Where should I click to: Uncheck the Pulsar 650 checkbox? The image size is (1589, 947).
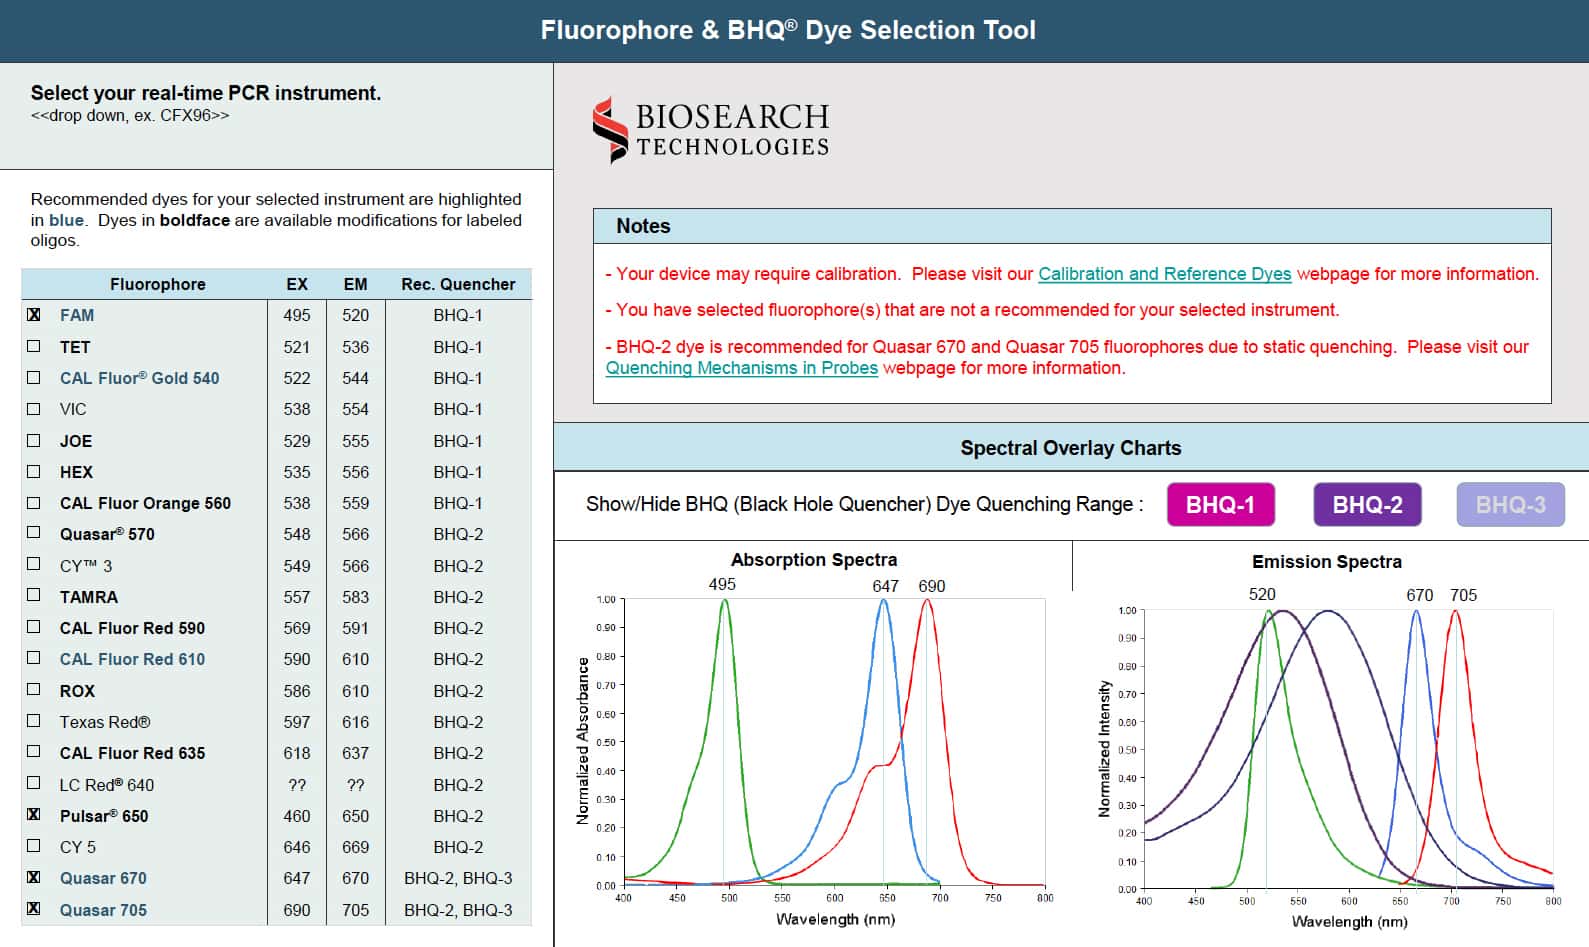pos(34,815)
